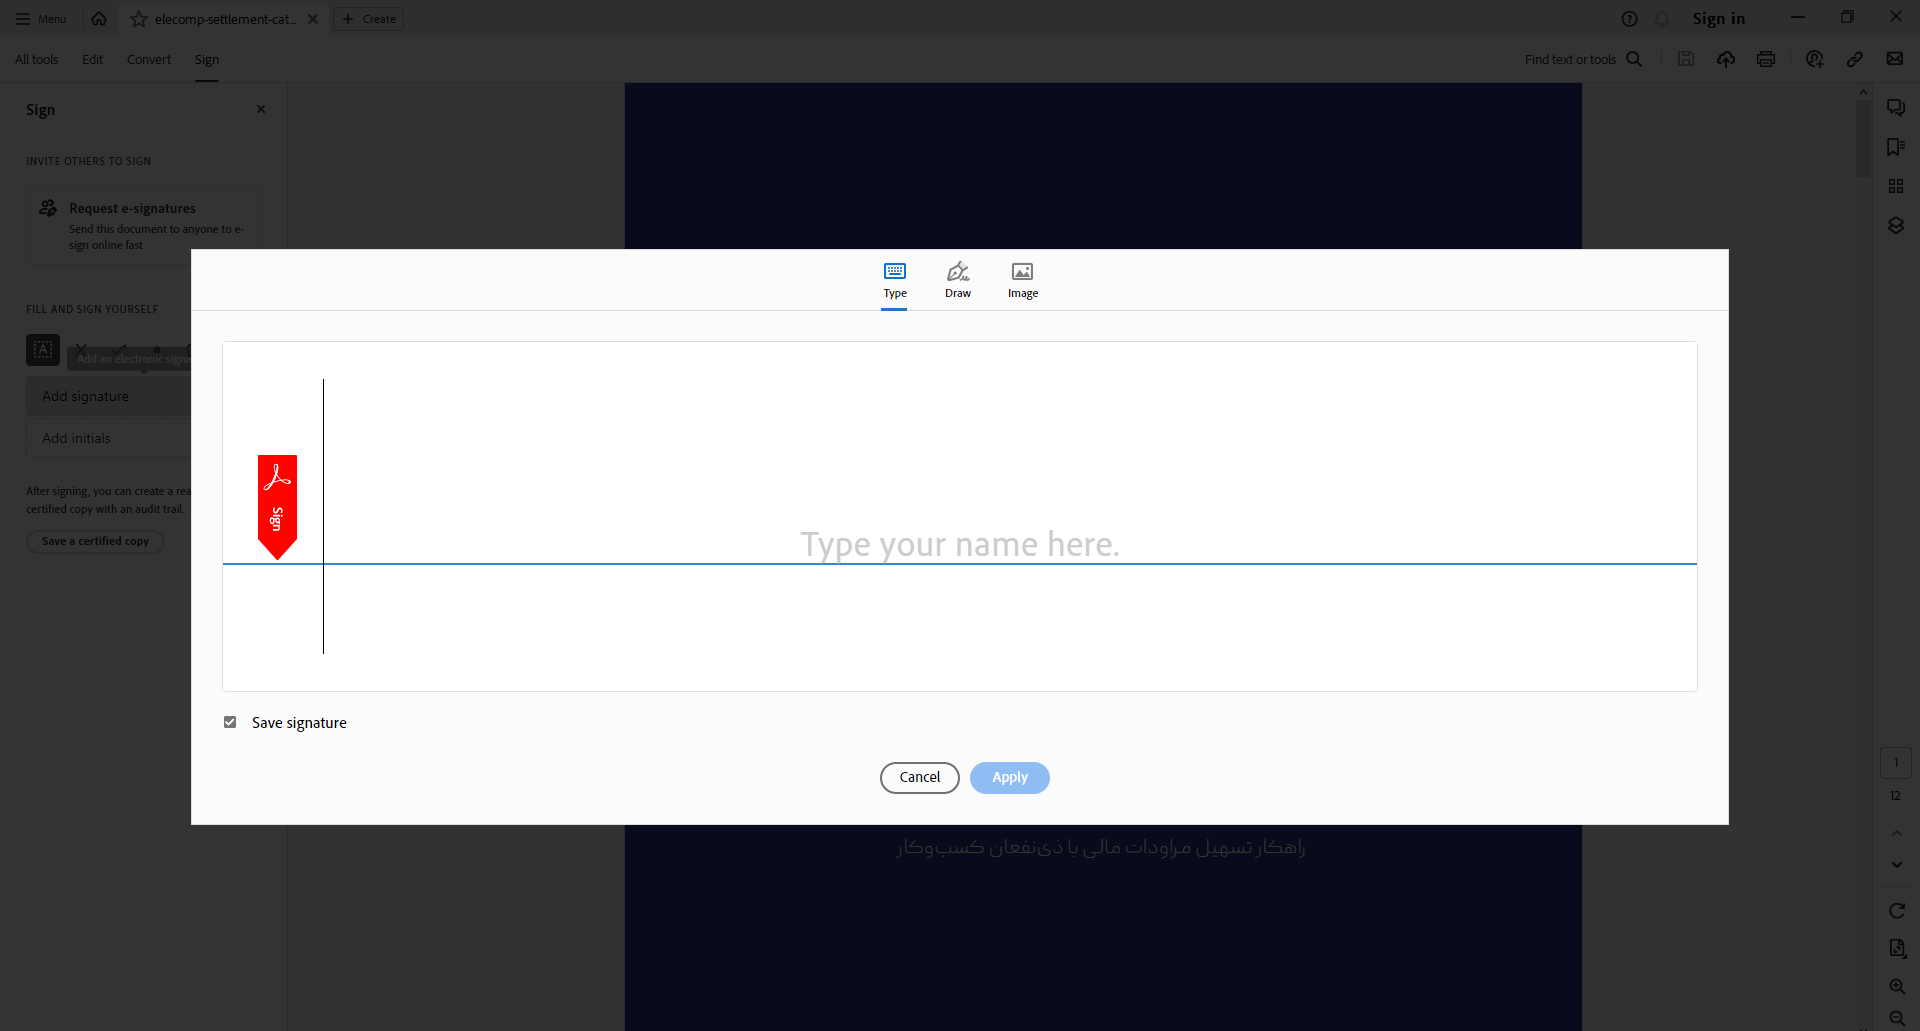Open the hamburger Menu
The width and height of the screenshot is (1920, 1031).
tap(41, 19)
